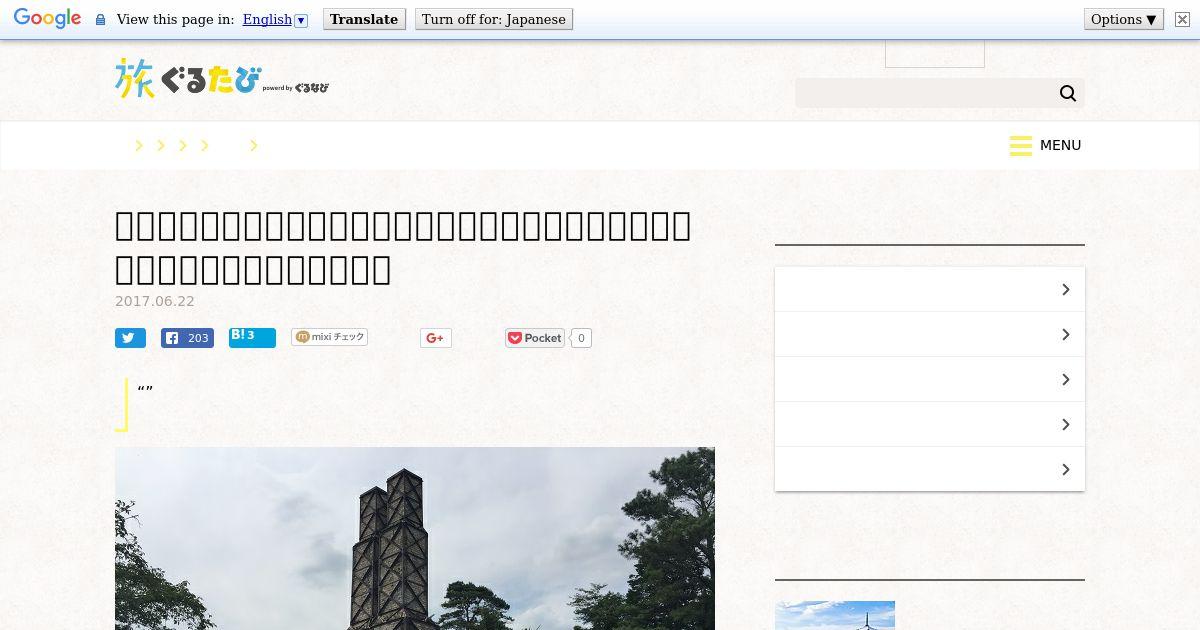Screen dimensions: 1200x630
Task: Click the Google logo in translate bar
Action: click(x=47, y=19)
